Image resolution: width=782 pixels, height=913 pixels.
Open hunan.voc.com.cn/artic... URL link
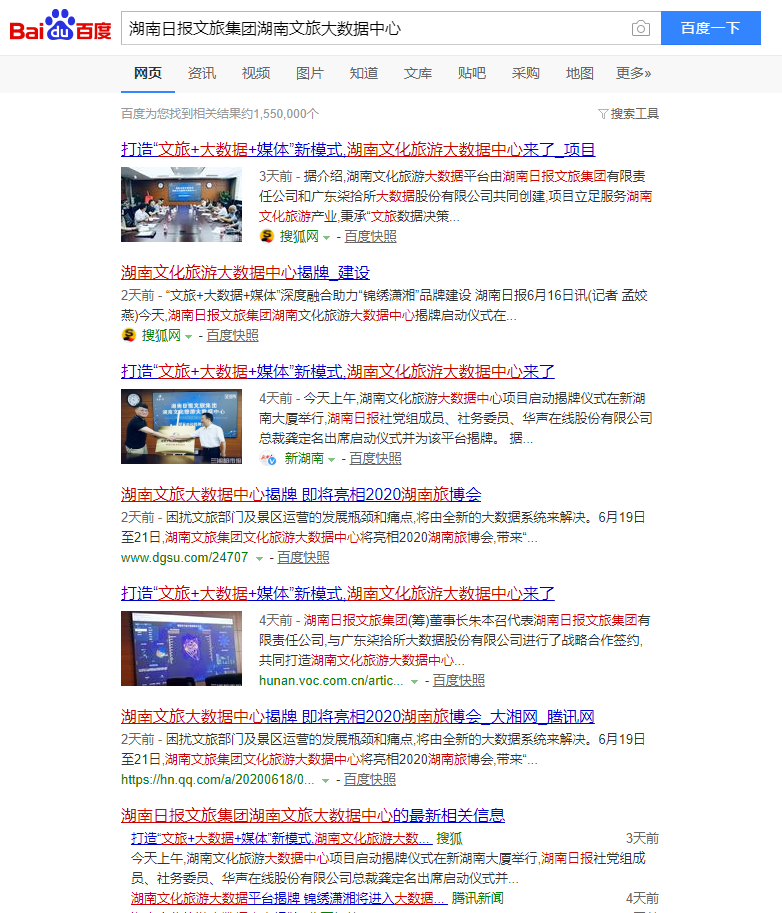click(331, 680)
